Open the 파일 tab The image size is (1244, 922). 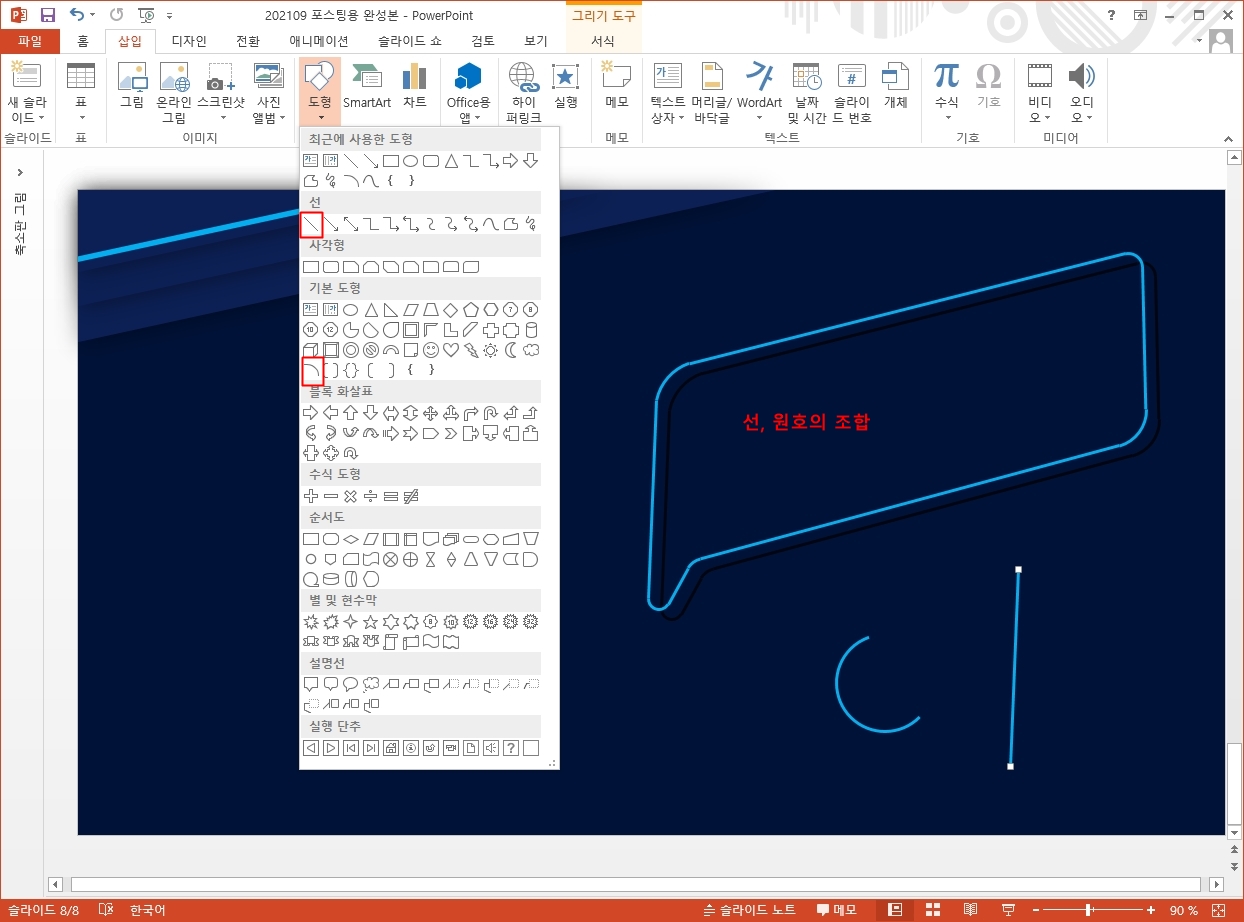[30, 41]
